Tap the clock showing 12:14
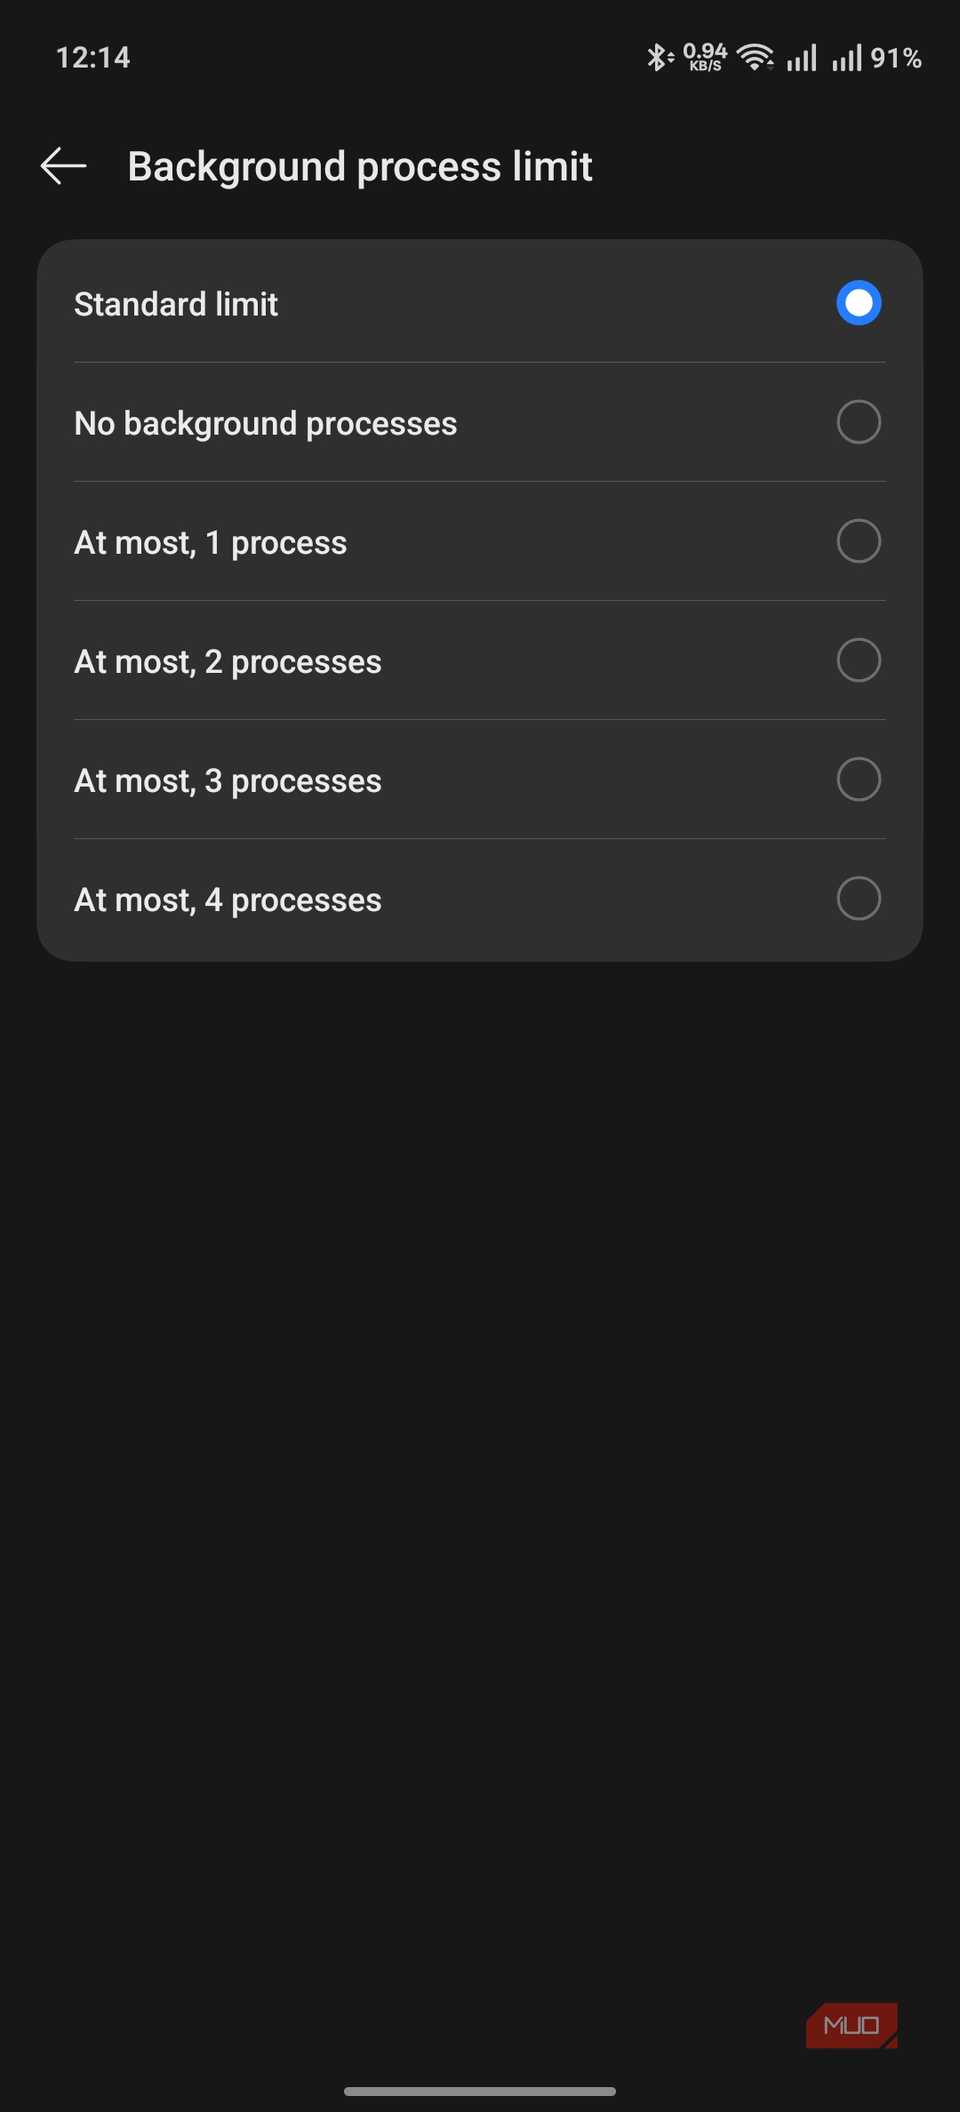 (x=95, y=57)
